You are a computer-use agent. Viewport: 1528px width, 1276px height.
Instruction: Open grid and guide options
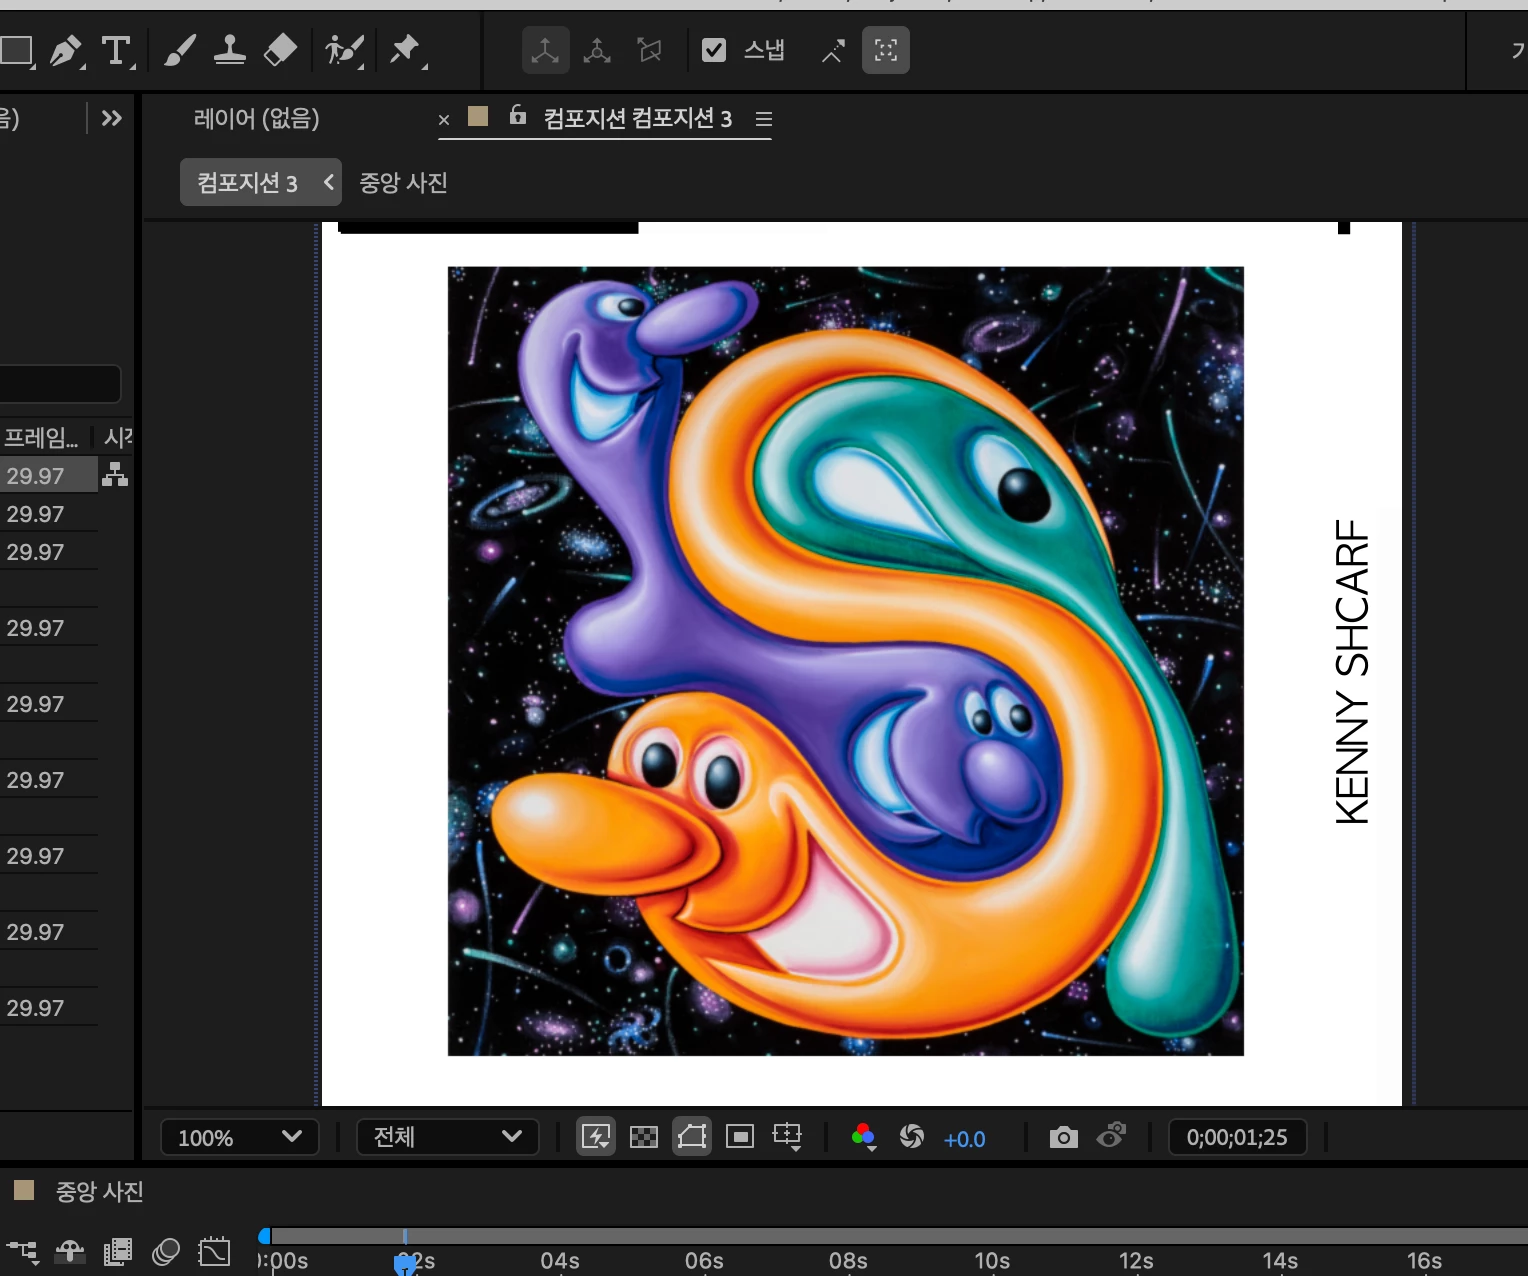(x=788, y=1137)
